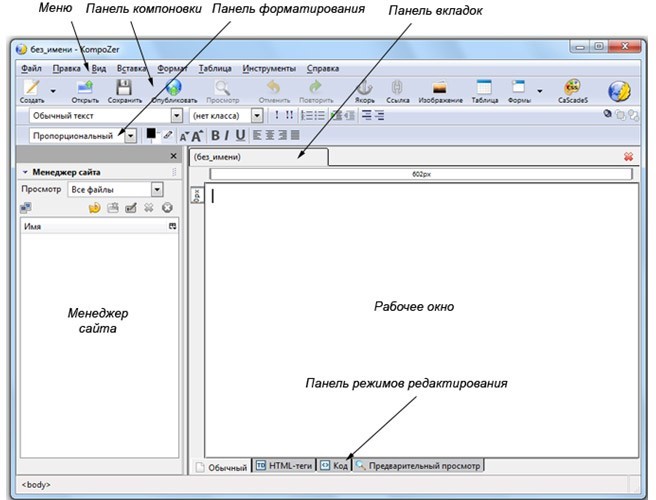Close the tab with the red X

(x=628, y=156)
